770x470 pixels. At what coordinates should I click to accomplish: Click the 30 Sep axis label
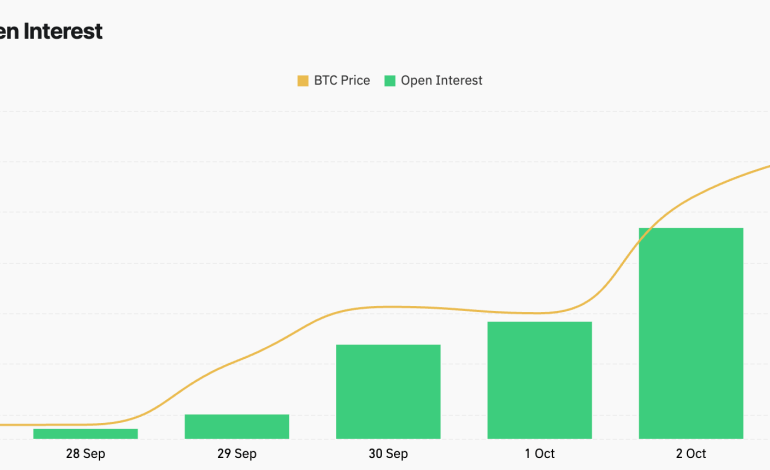tap(388, 453)
